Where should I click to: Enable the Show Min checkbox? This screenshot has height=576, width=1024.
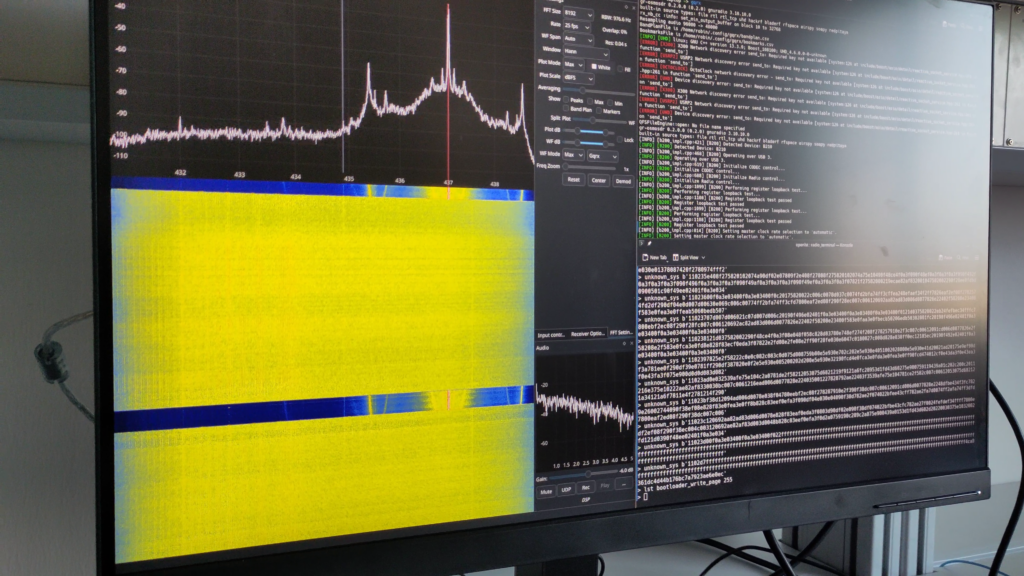[611, 103]
